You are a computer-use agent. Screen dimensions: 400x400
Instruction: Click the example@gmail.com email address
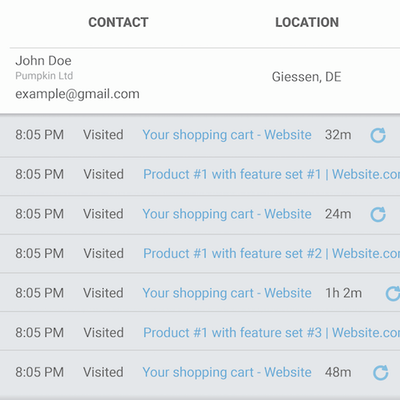tap(77, 94)
